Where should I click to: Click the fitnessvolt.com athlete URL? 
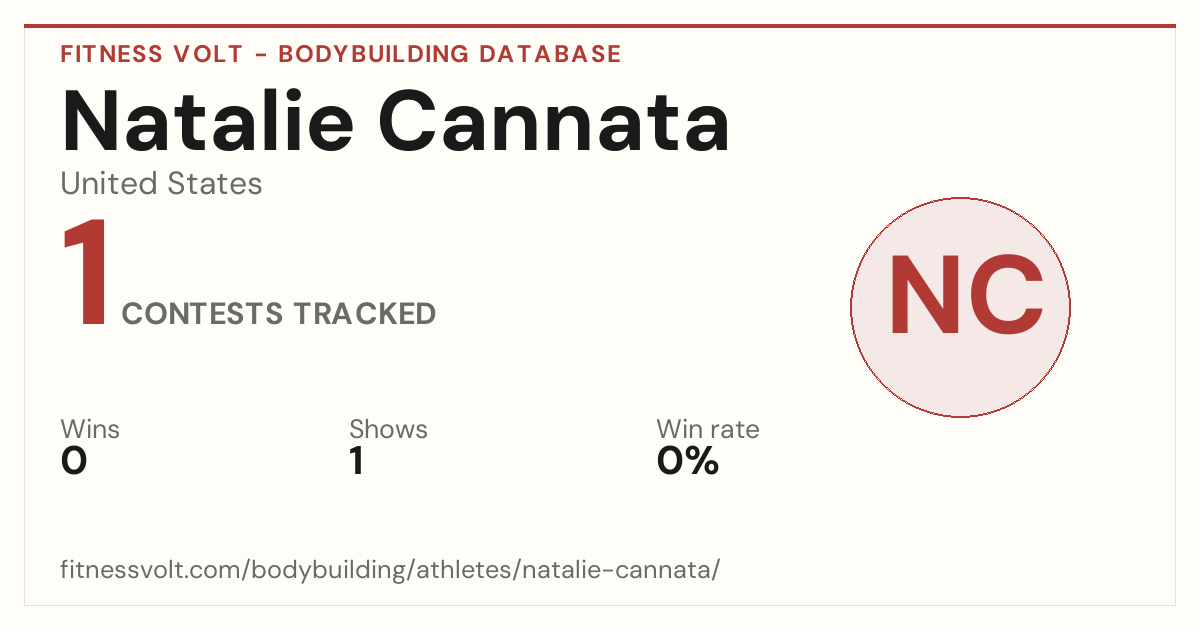click(x=390, y=570)
